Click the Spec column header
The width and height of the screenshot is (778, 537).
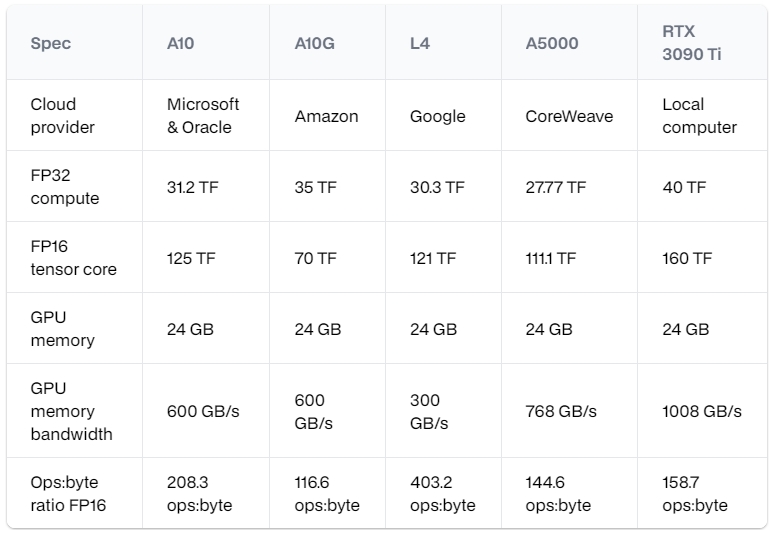tap(51, 44)
